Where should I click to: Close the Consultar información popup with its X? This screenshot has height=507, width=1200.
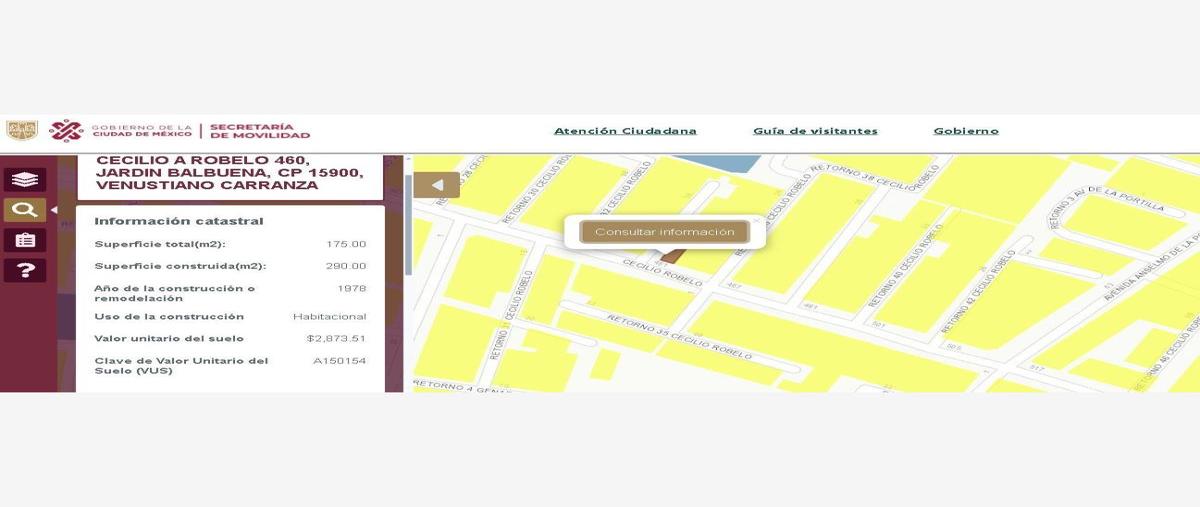[755, 222]
